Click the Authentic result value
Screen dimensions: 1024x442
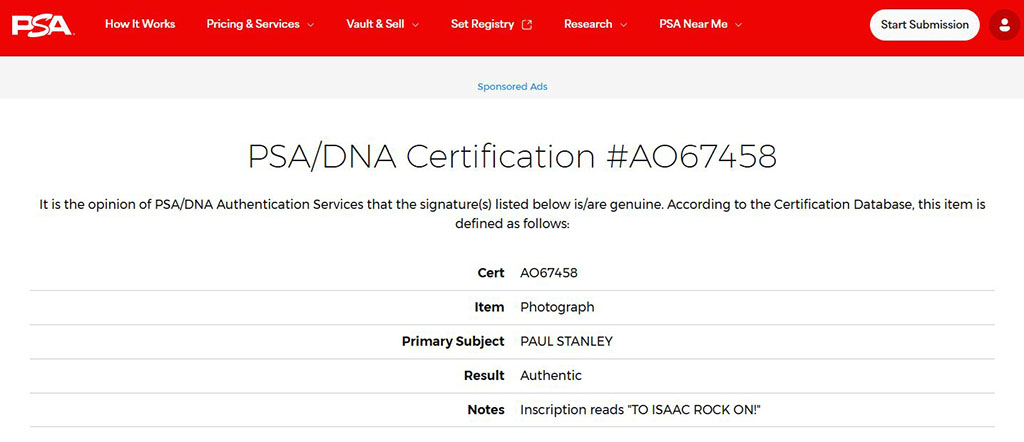pos(551,376)
